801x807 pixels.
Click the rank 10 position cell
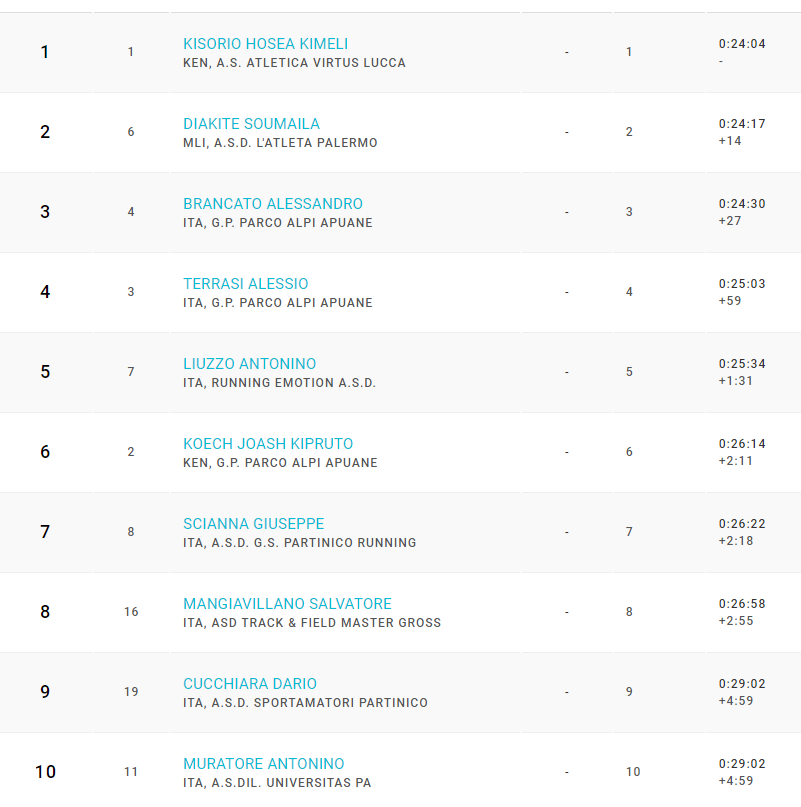coord(45,771)
